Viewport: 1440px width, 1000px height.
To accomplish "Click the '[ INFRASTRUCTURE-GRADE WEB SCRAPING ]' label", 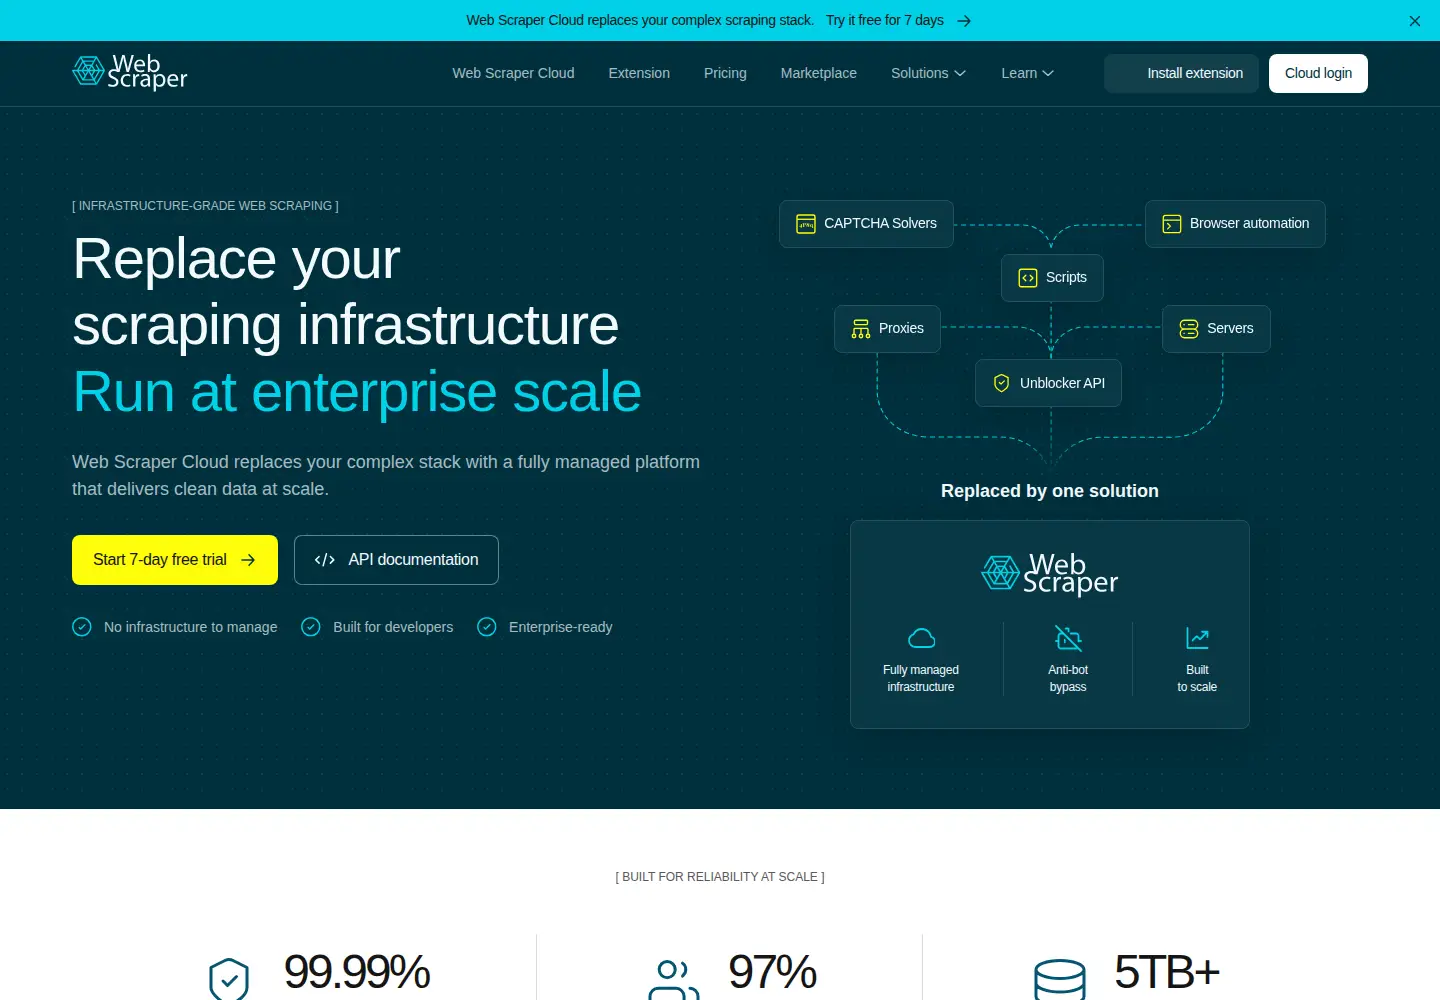I will pyautogui.click(x=205, y=206).
